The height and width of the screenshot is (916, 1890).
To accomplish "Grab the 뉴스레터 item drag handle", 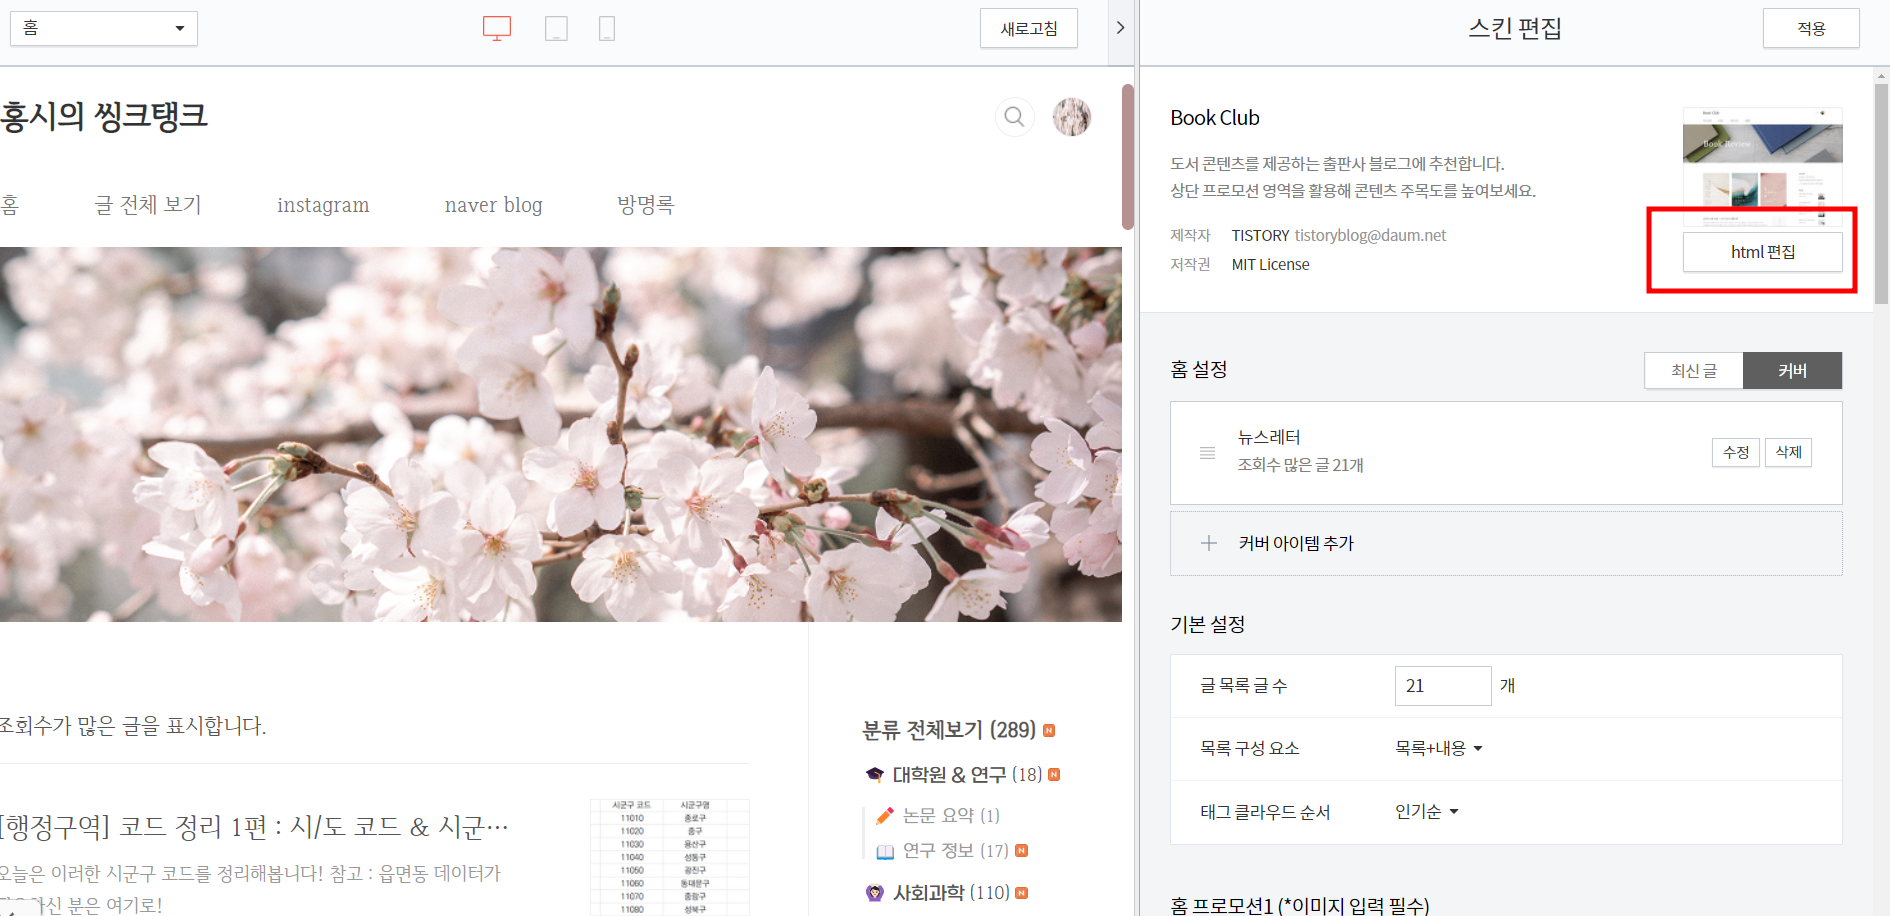I will pos(1207,453).
